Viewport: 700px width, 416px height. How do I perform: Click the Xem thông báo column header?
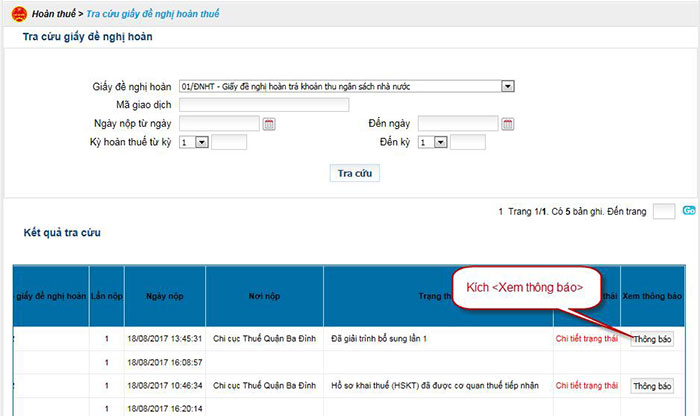652,296
